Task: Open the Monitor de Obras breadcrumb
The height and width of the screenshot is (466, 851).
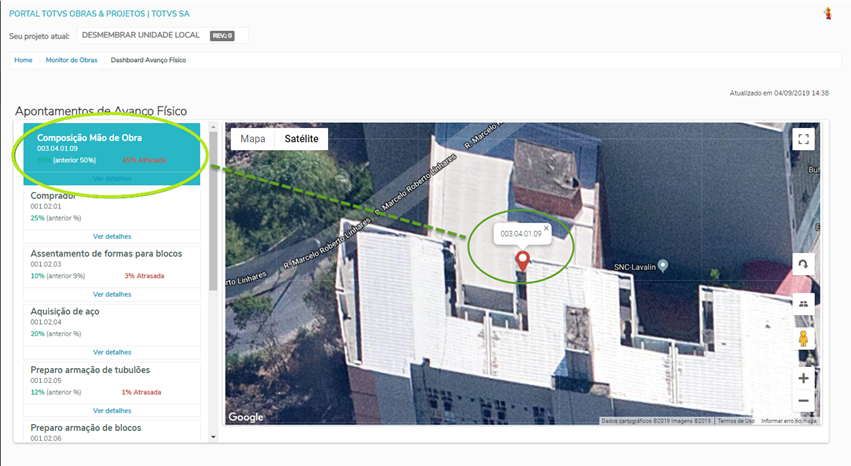Action: (x=71, y=60)
